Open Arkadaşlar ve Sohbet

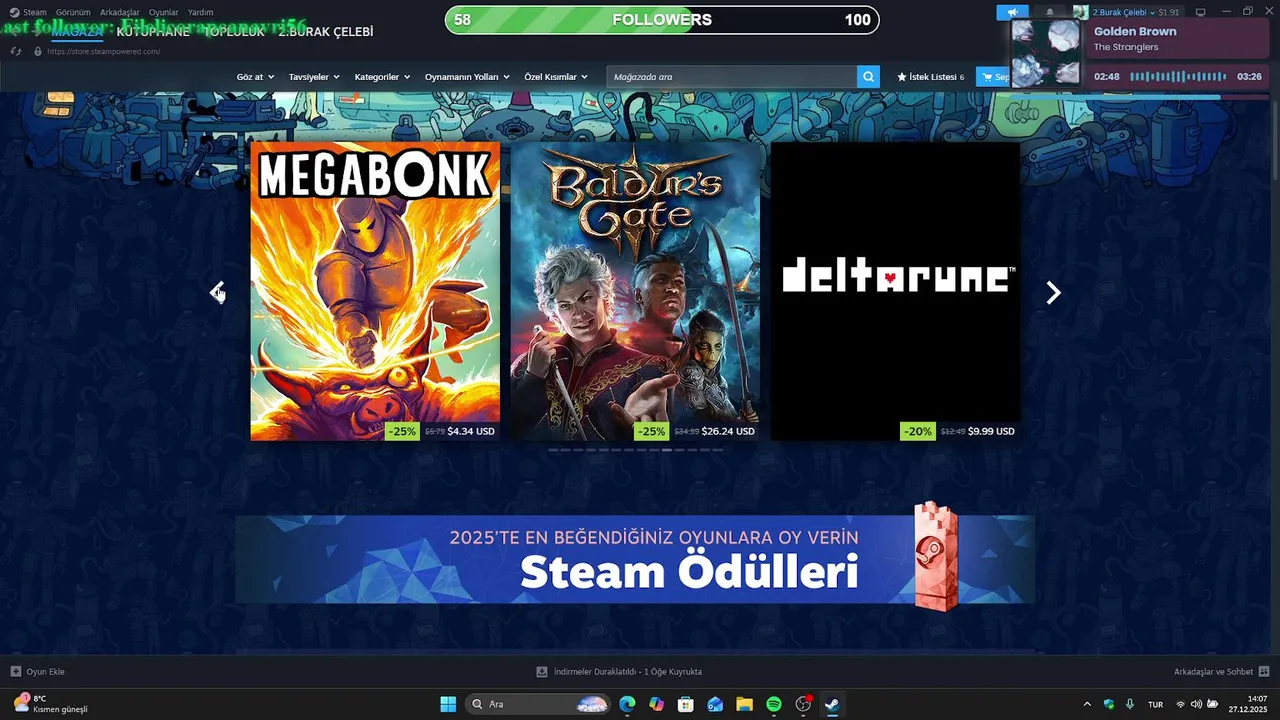(x=1221, y=672)
